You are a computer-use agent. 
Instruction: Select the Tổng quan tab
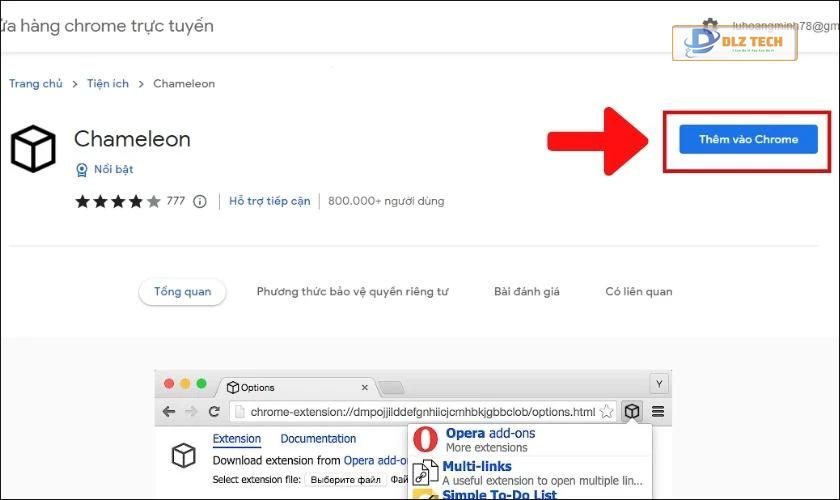pyautogui.click(x=182, y=292)
